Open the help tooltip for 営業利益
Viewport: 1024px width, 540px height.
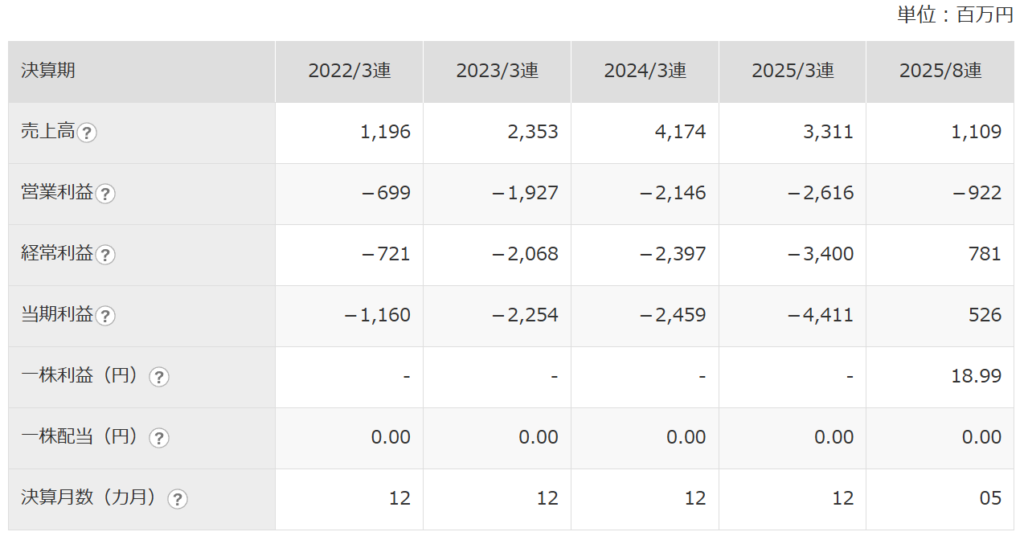pos(106,194)
